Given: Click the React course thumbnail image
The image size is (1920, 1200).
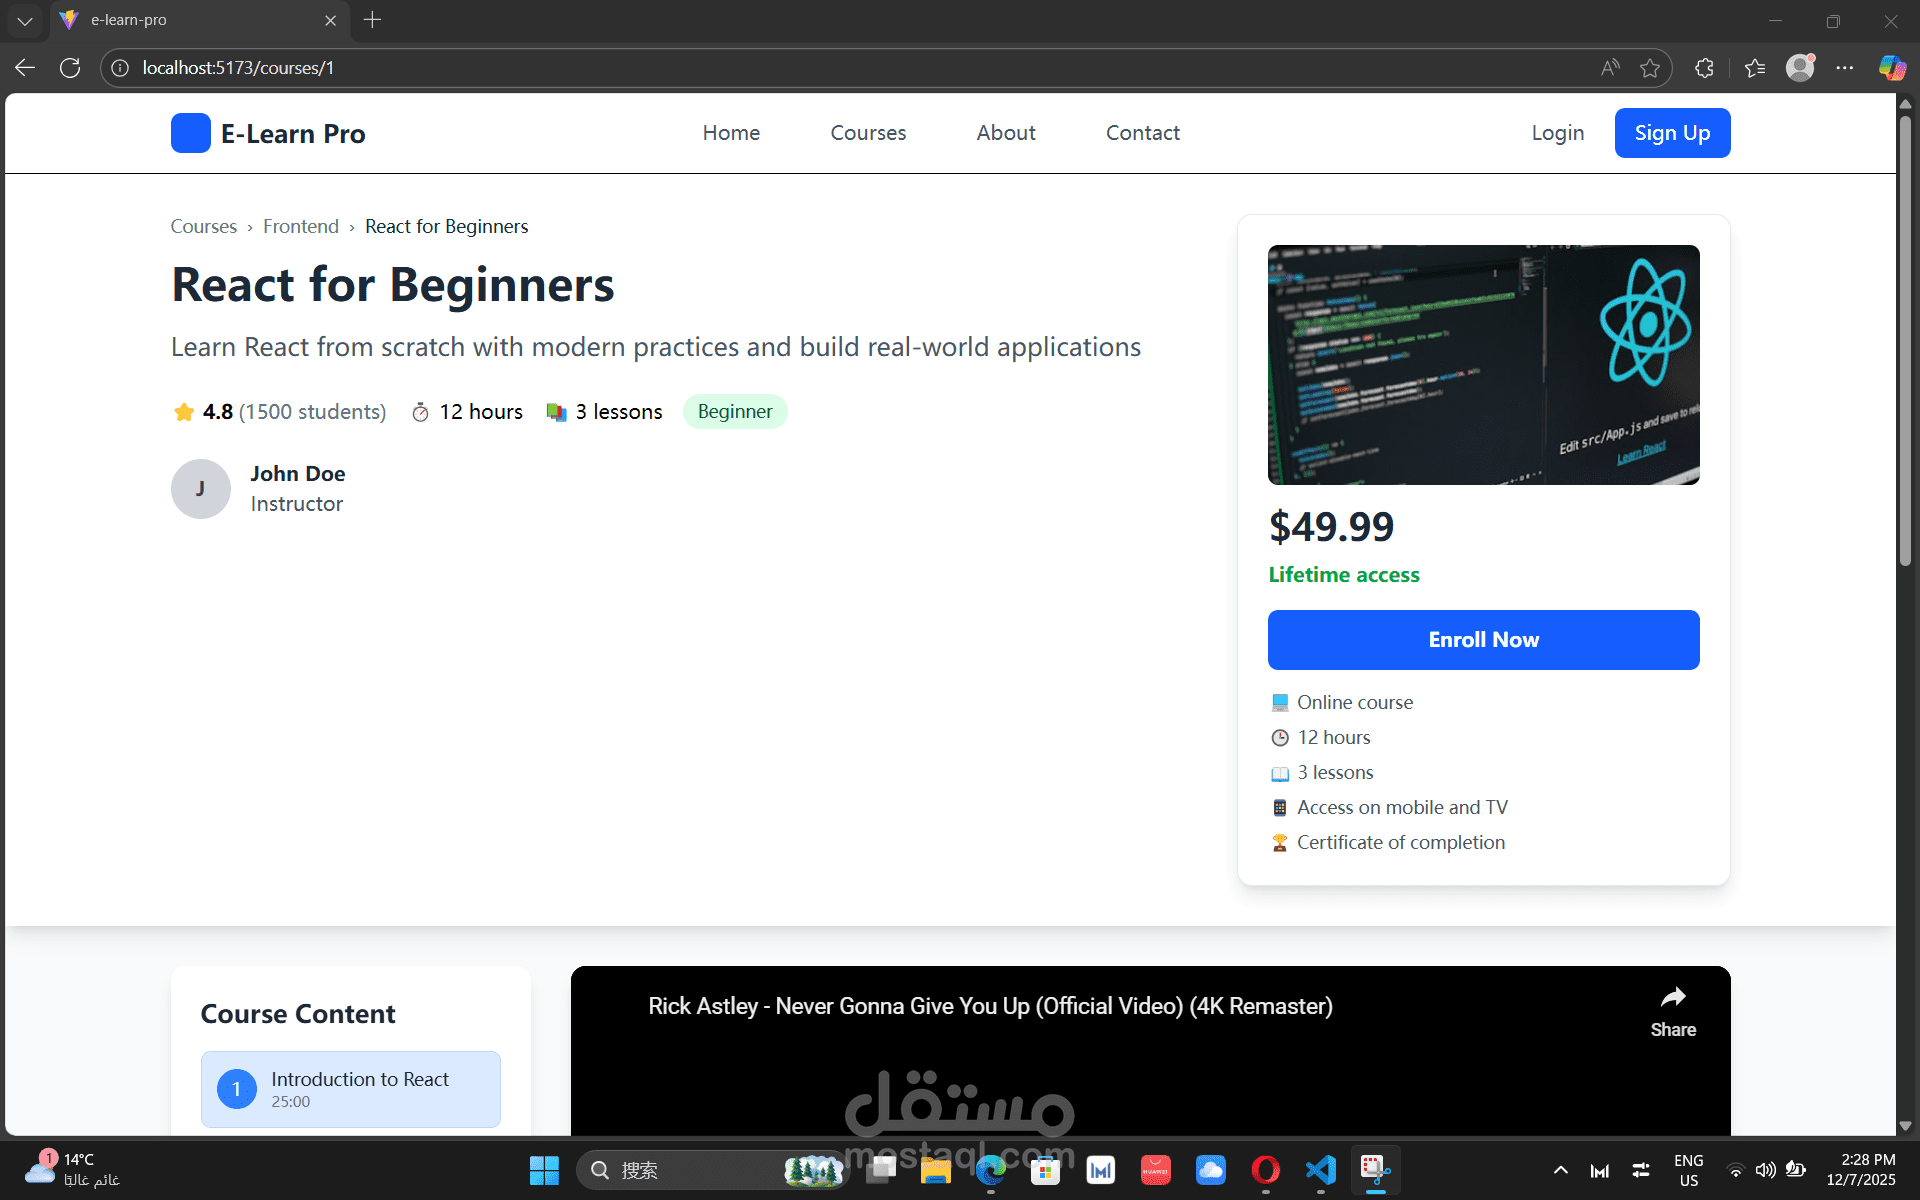Looking at the screenshot, I should click(x=1483, y=365).
